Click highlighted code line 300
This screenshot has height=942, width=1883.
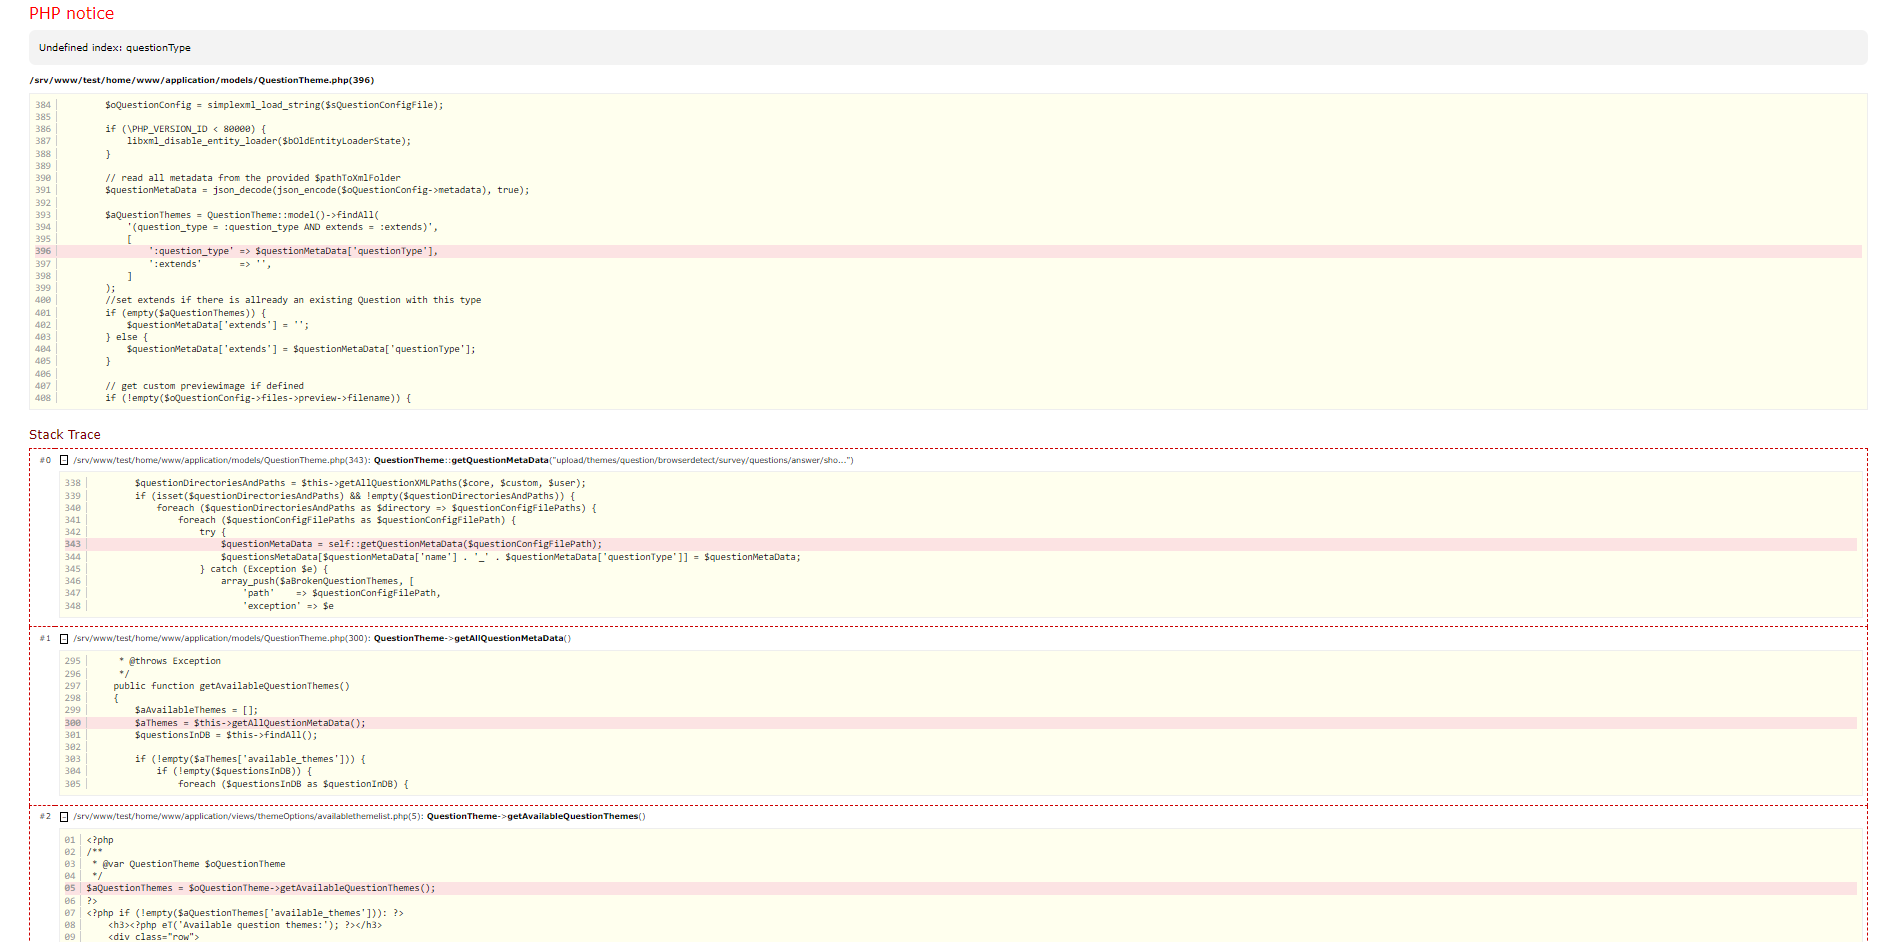click(250, 723)
